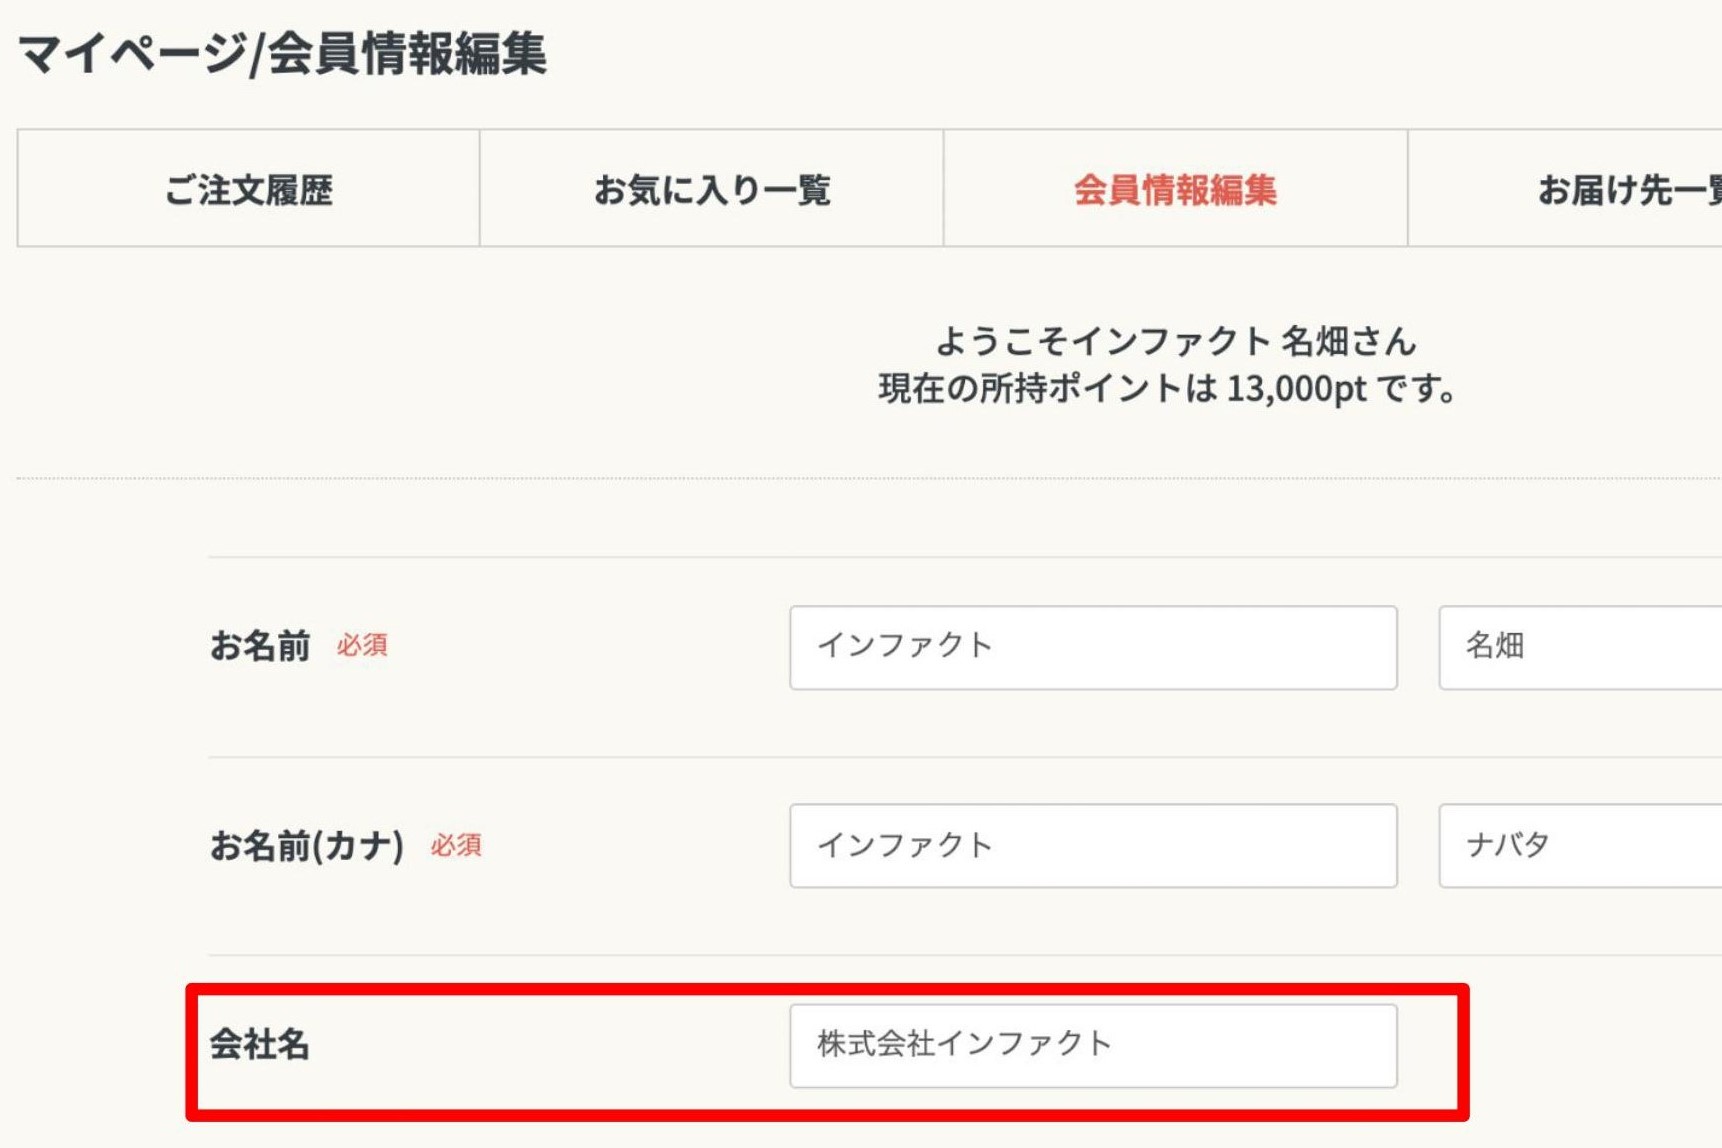Click the 必須 badge beside お名前(カナ)
Image resolution: width=1722 pixels, height=1148 pixels.
(x=456, y=846)
